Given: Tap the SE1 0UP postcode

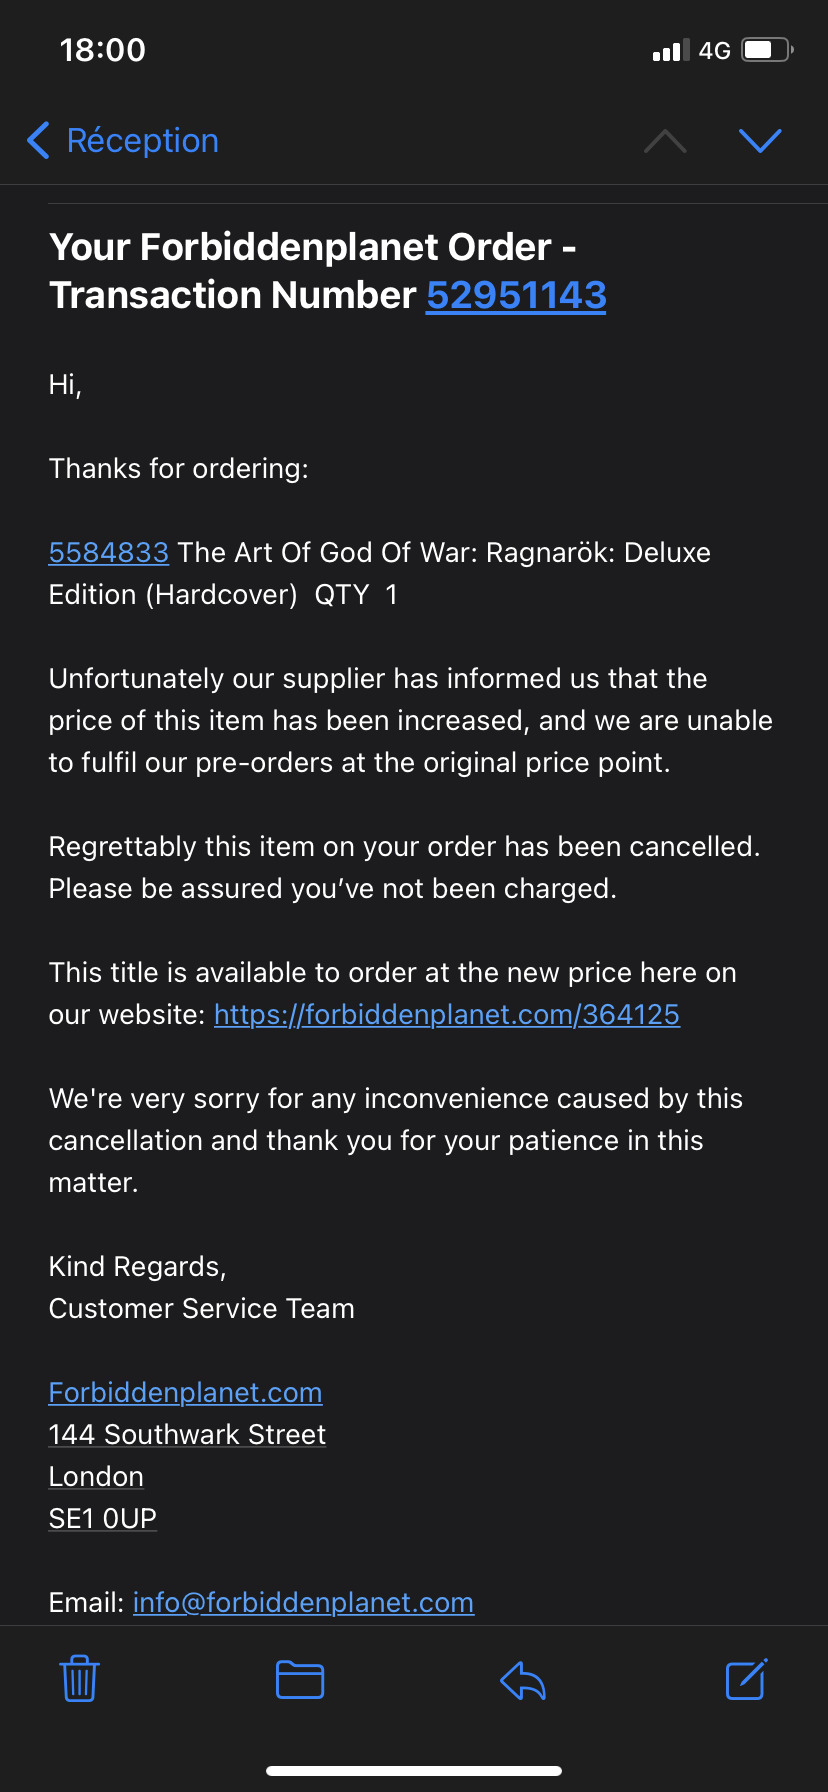Looking at the screenshot, I should 103,1518.
